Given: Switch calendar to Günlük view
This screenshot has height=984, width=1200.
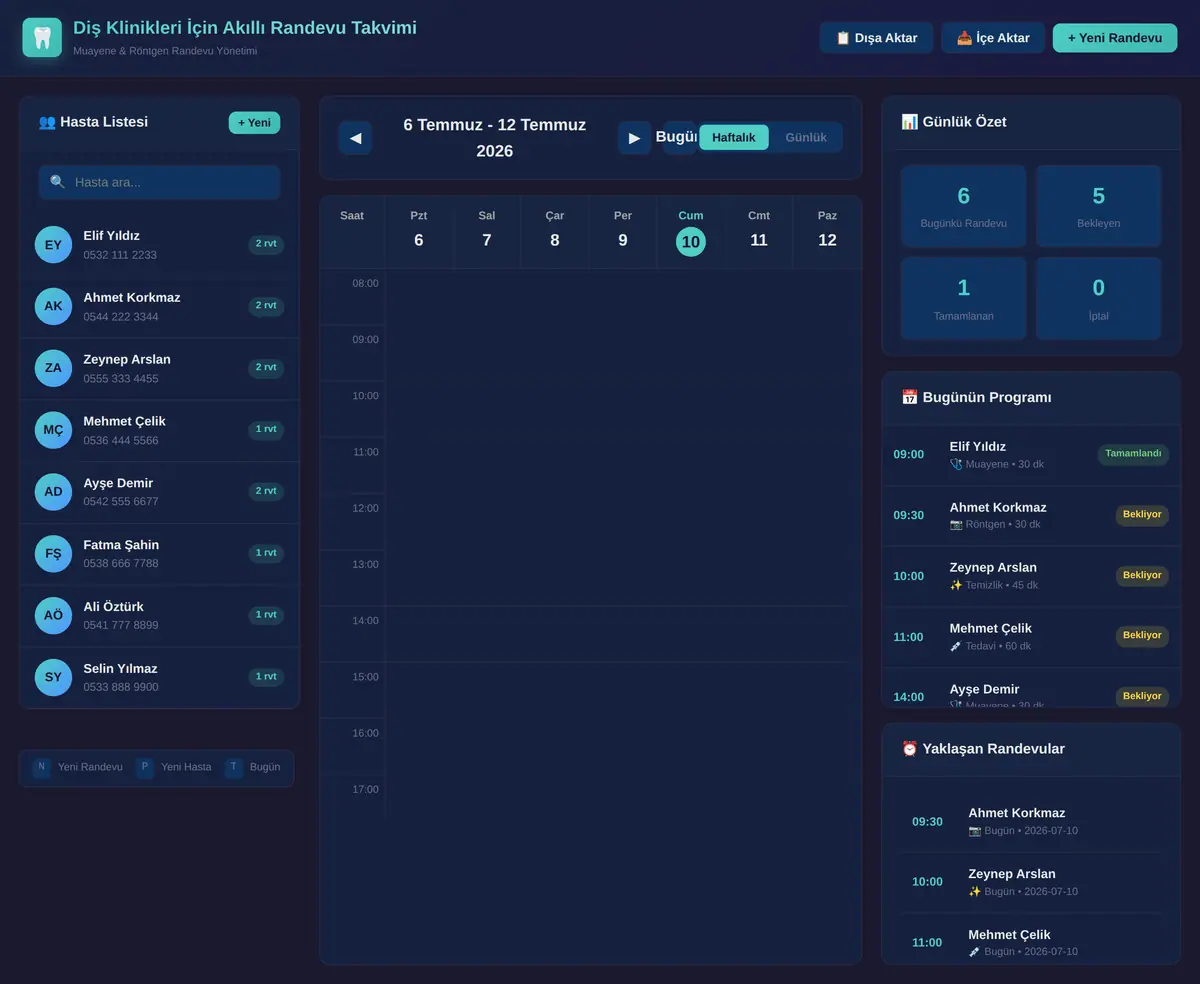Looking at the screenshot, I should tap(806, 137).
